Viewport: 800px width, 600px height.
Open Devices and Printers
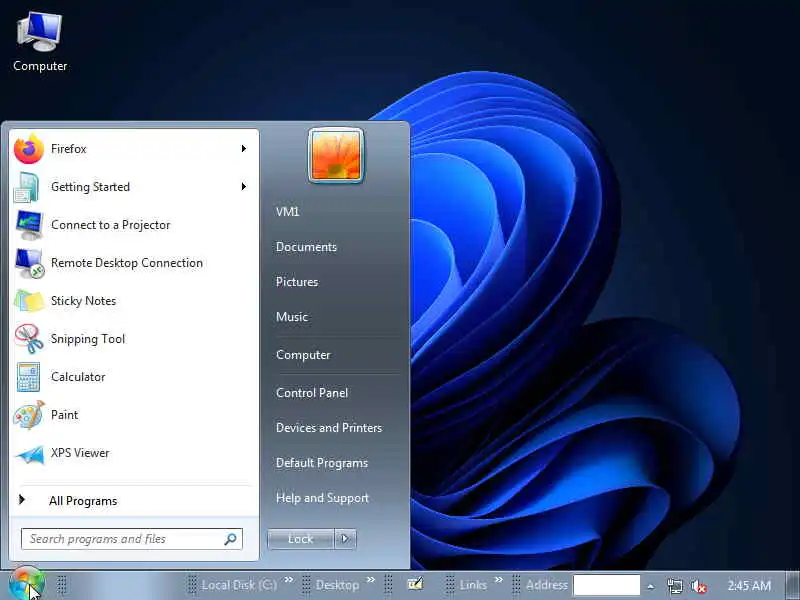click(x=329, y=428)
